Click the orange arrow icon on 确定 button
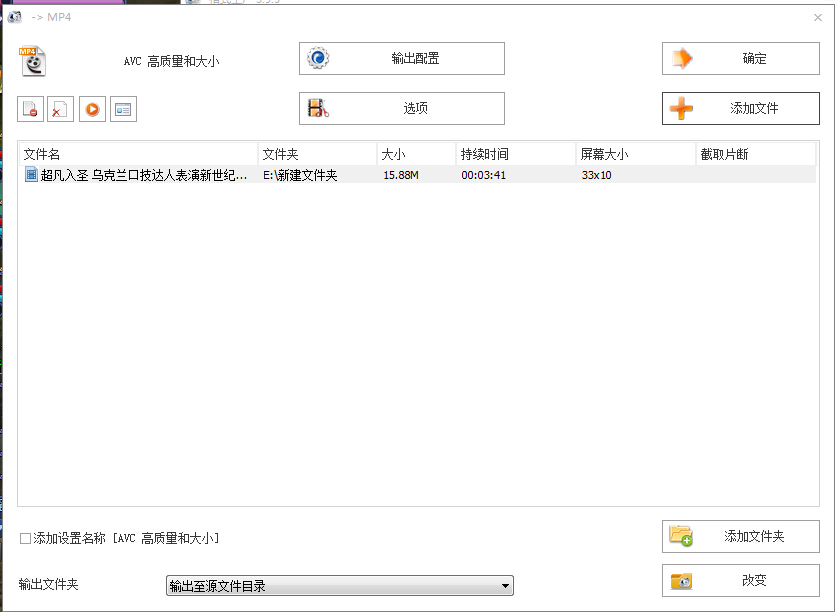Image resolution: width=835 pixels, height=612 pixels. [680, 58]
